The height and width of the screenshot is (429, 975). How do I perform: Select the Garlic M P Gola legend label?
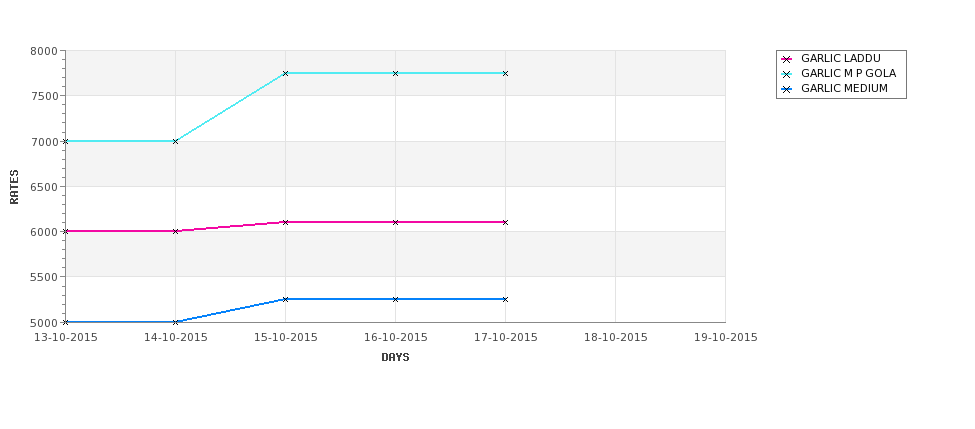[x=849, y=73]
